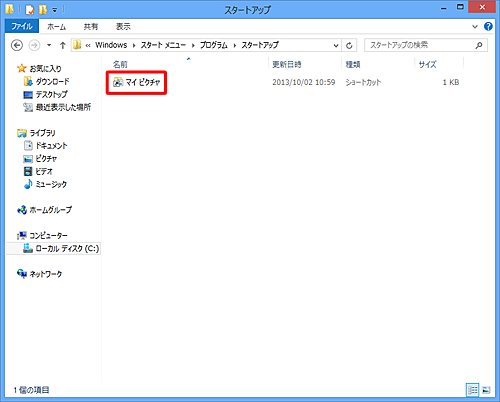The width and height of the screenshot is (500, 402).
Task: Open the address bar history dropdown
Action: pyautogui.click(x=336, y=46)
